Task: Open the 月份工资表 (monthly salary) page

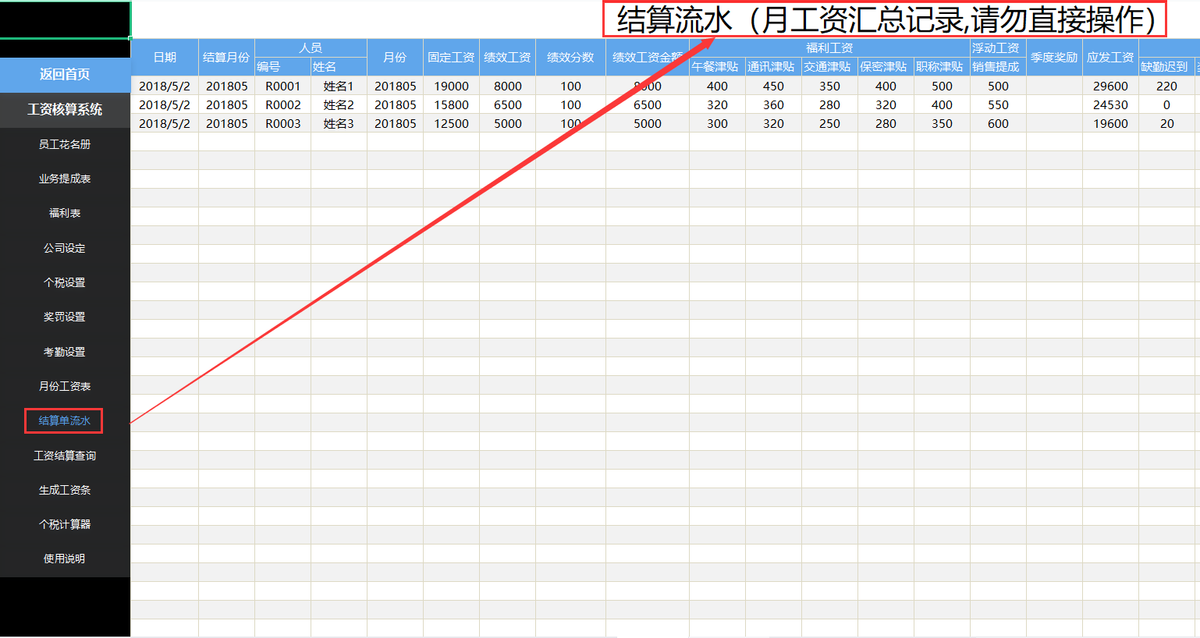Action: click(x=65, y=386)
